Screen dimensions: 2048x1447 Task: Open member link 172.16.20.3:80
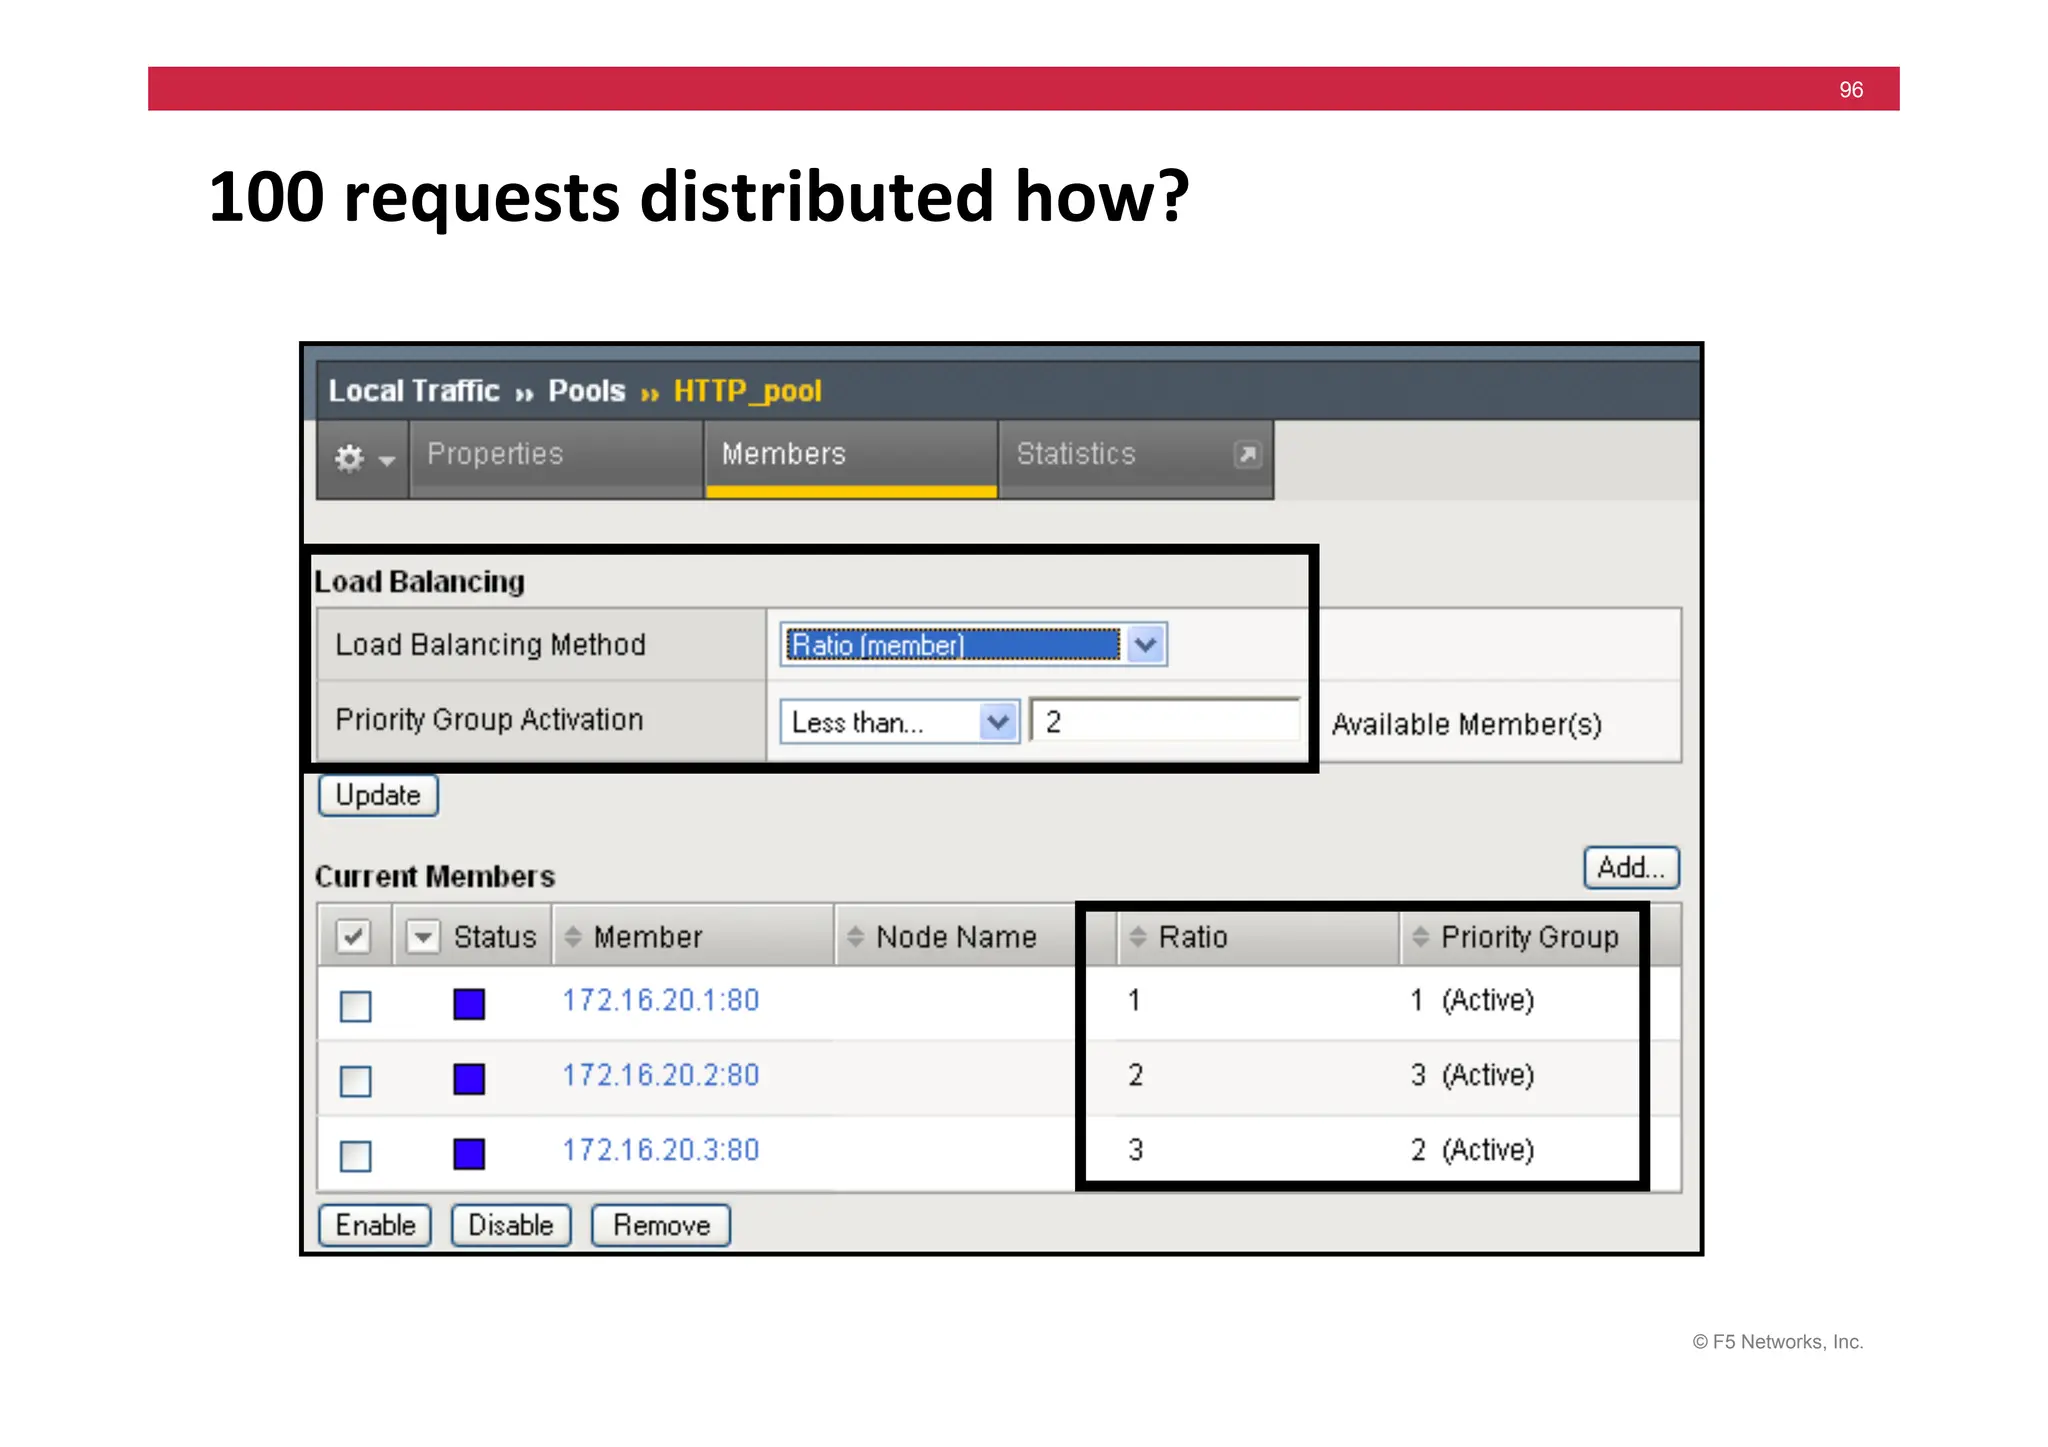pos(660,1151)
